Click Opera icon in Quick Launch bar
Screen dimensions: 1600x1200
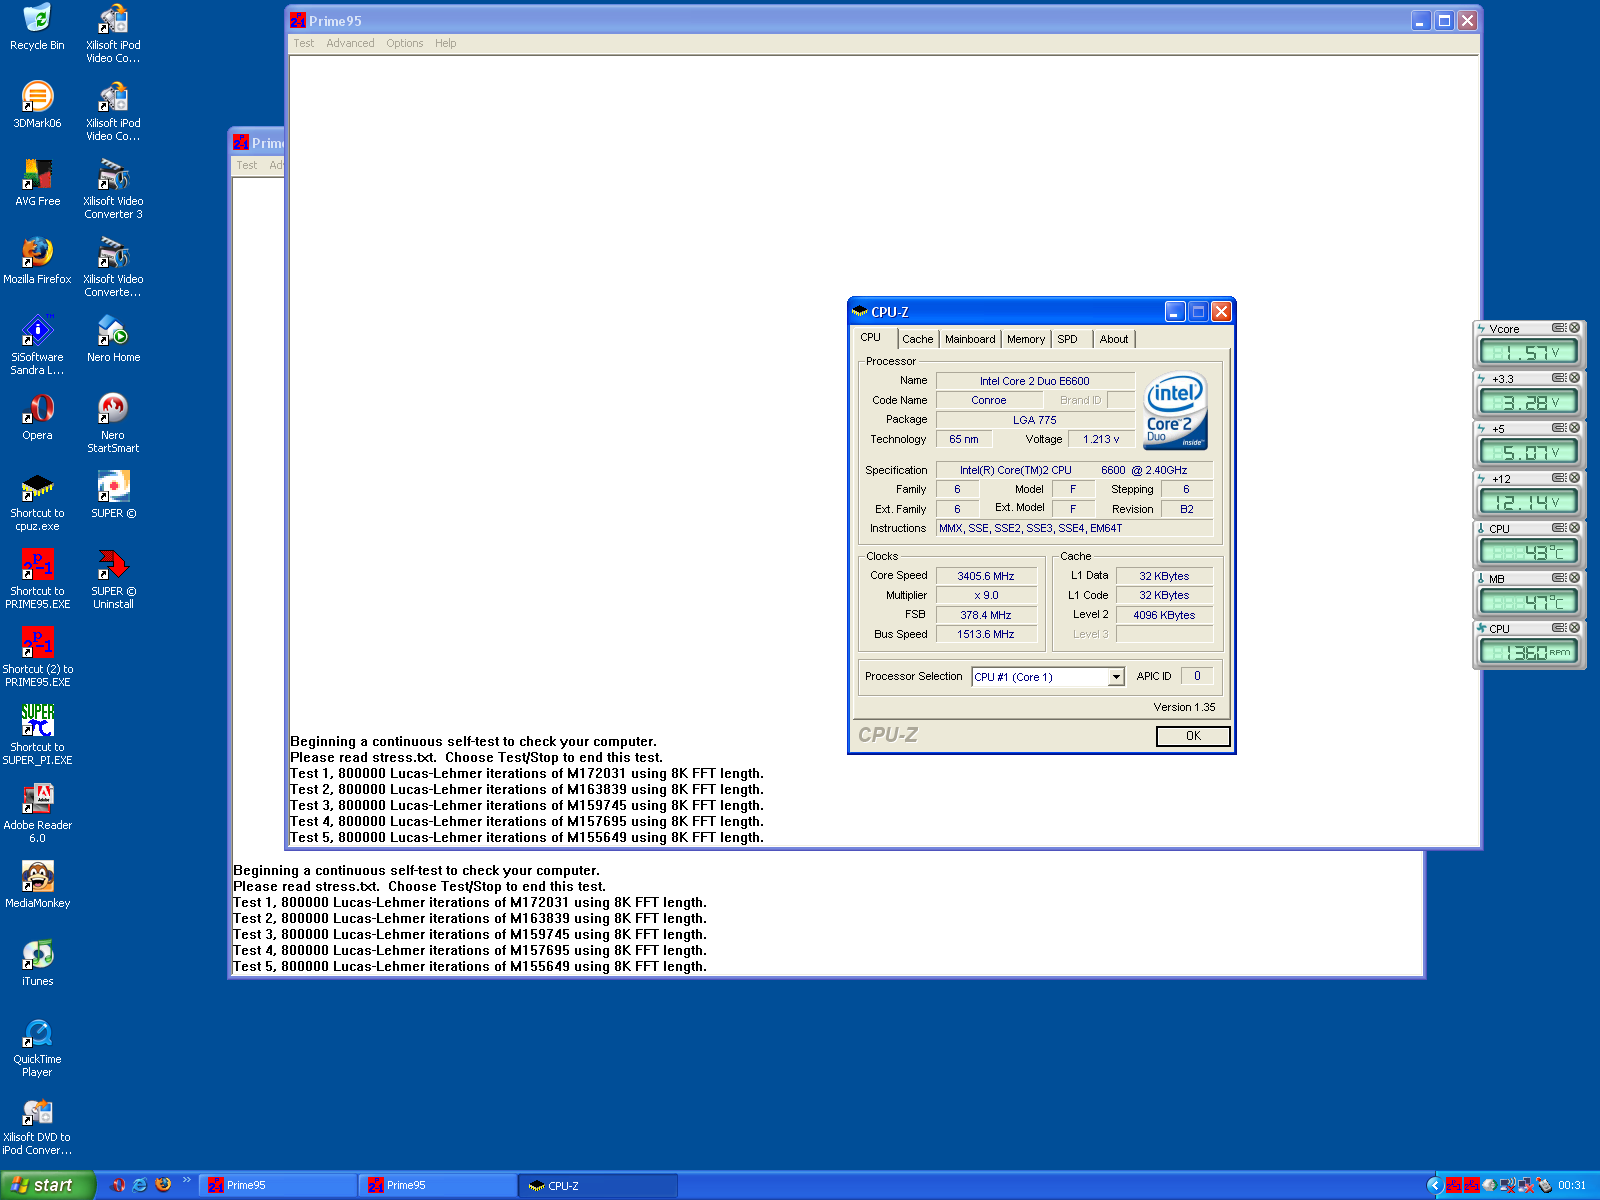pyautogui.click(x=117, y=1185)
